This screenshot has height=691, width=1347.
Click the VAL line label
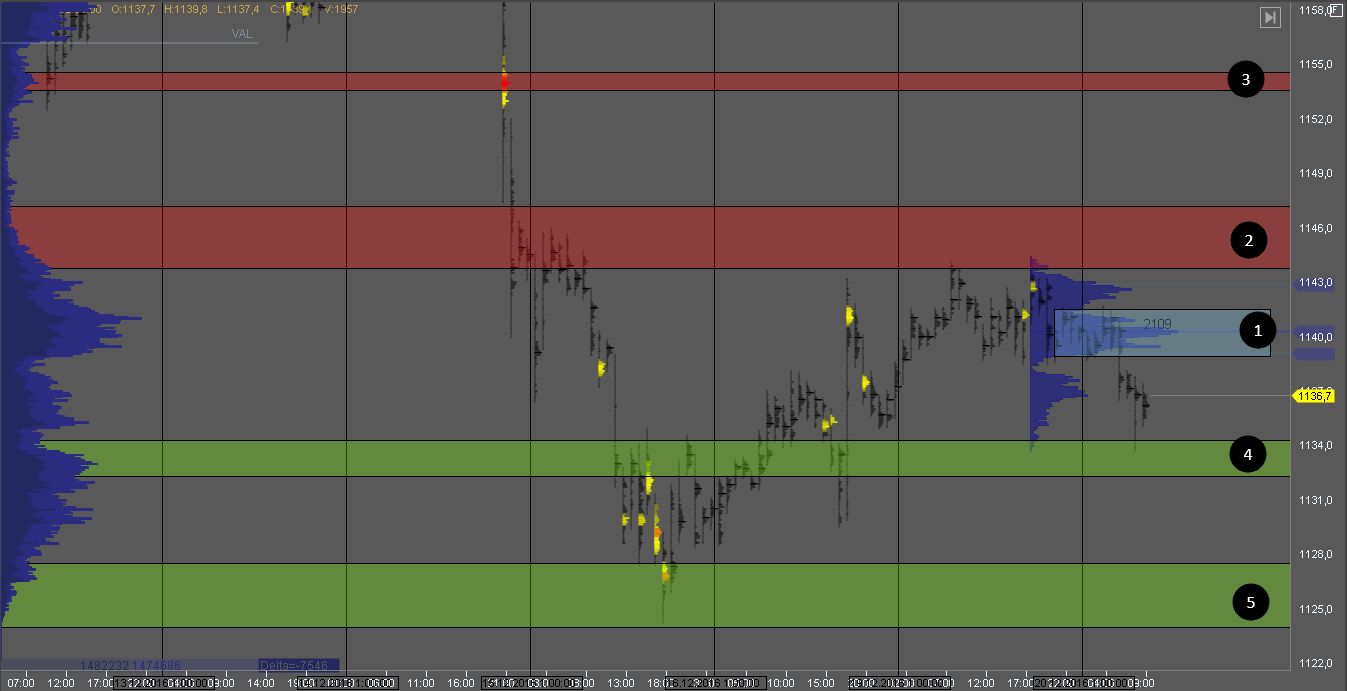[241, 33]
